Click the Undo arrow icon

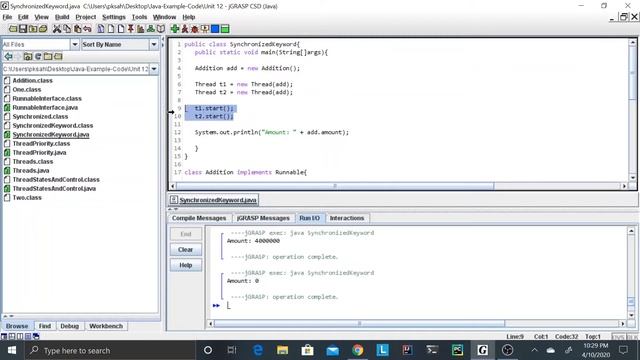tap(87, 29)
